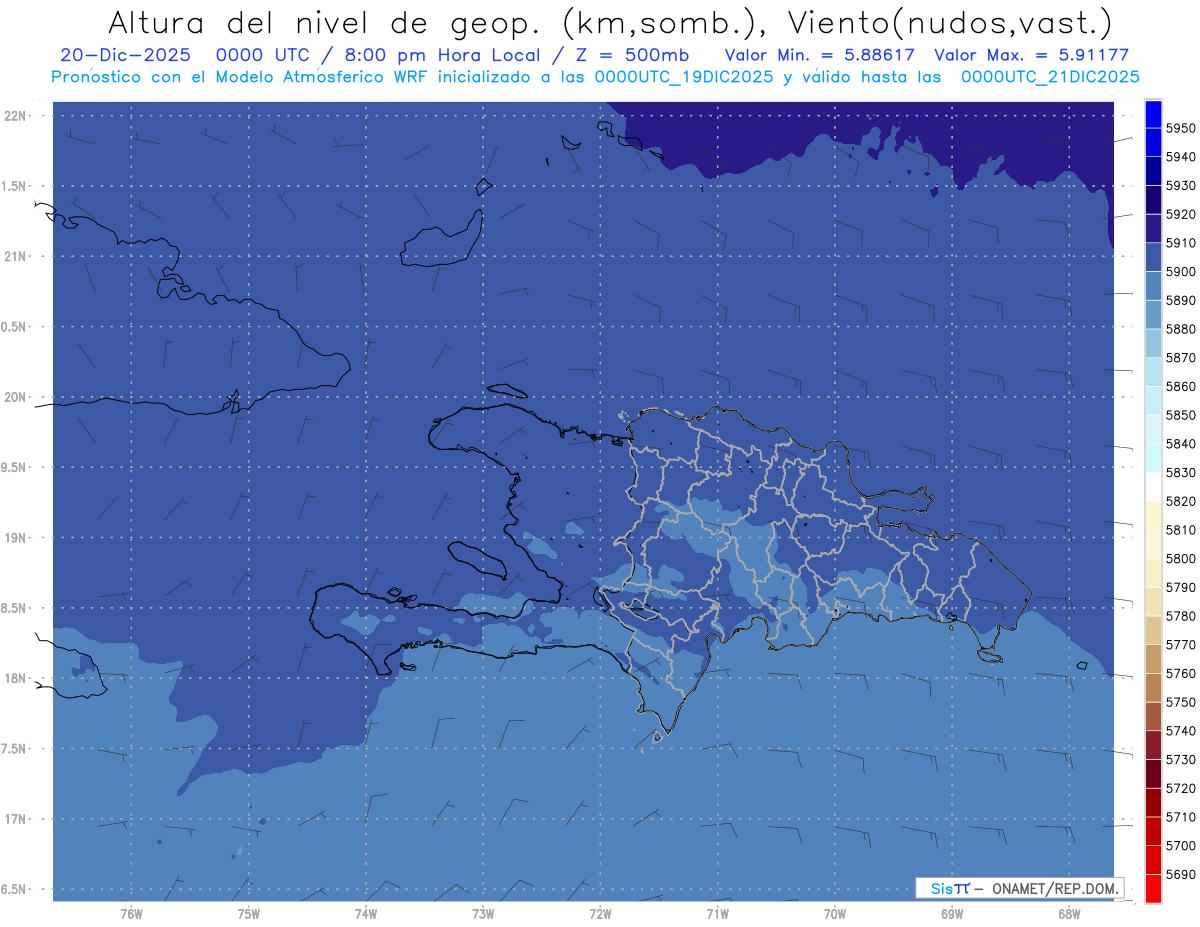Click the 20N latitude label

(15, 397)
